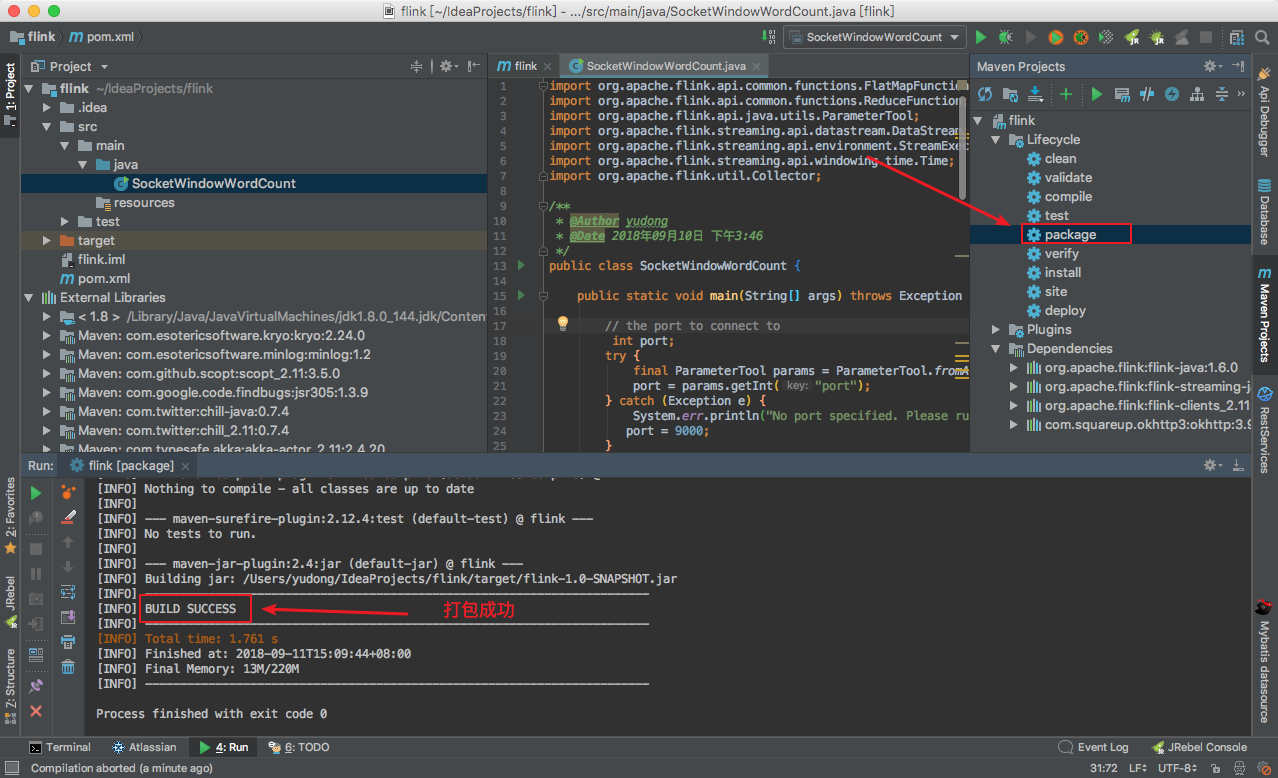Reimport all Maven projects
Image resolution: width=1278 pixels, height=778 pixels.
click(x=985, y=94)
